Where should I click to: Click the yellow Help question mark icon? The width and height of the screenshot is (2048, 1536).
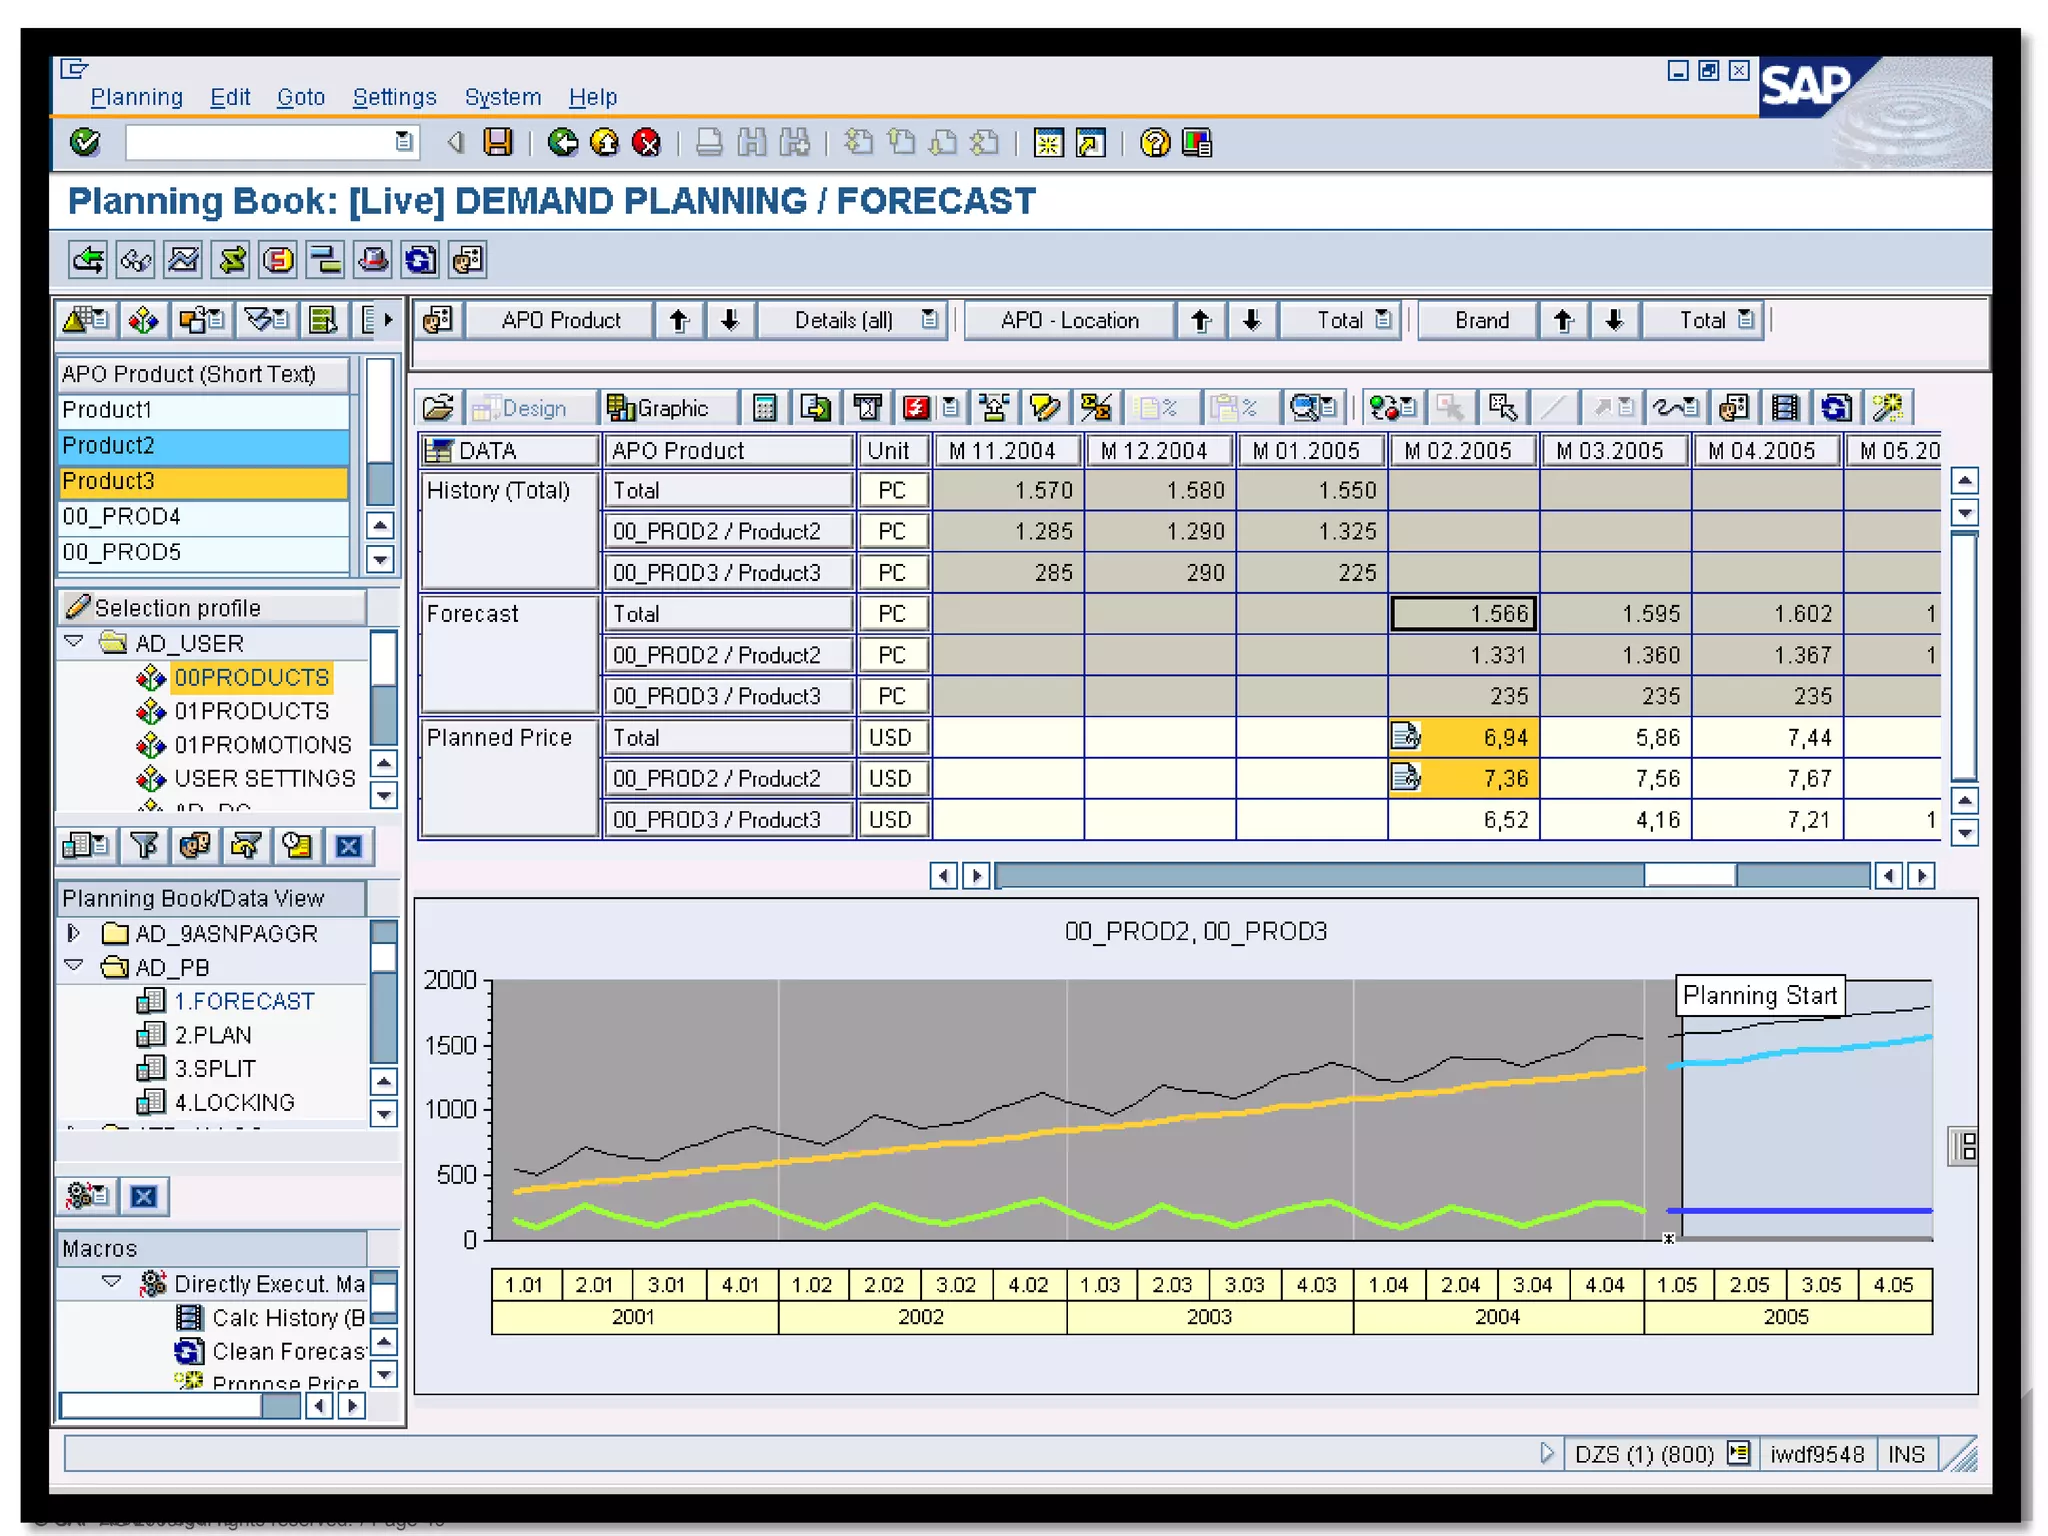1154,143
